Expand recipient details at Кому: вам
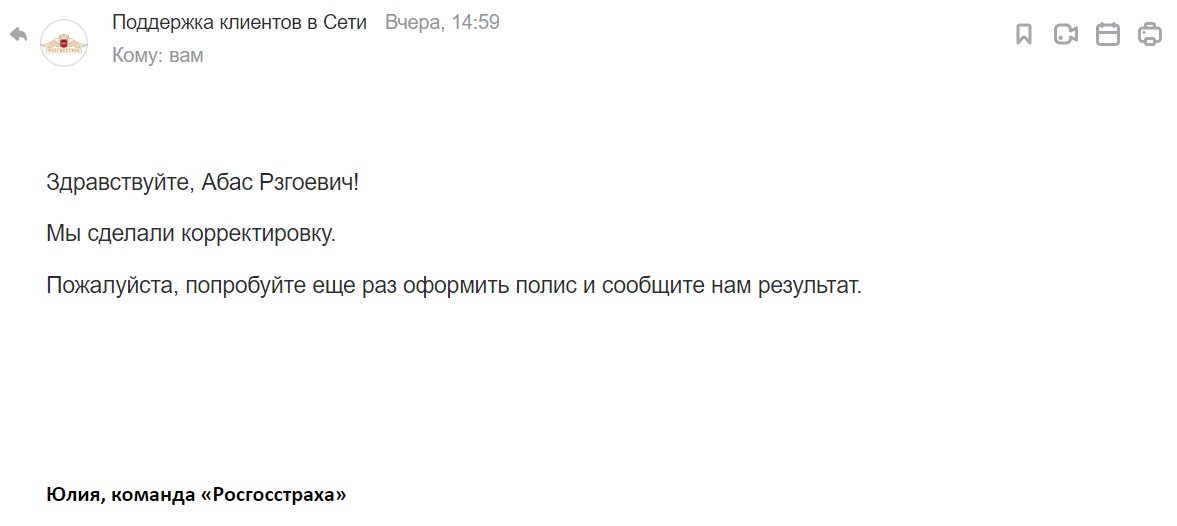 [x=158, y=56]
